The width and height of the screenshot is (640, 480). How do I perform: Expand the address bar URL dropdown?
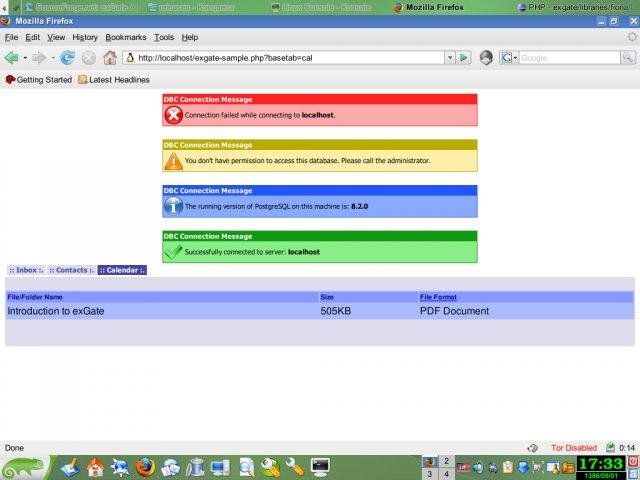click(x=450, y=58)
